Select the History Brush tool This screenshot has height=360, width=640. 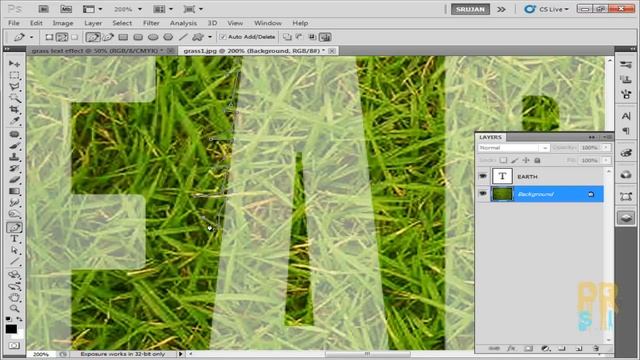click(x=14, y=168)
